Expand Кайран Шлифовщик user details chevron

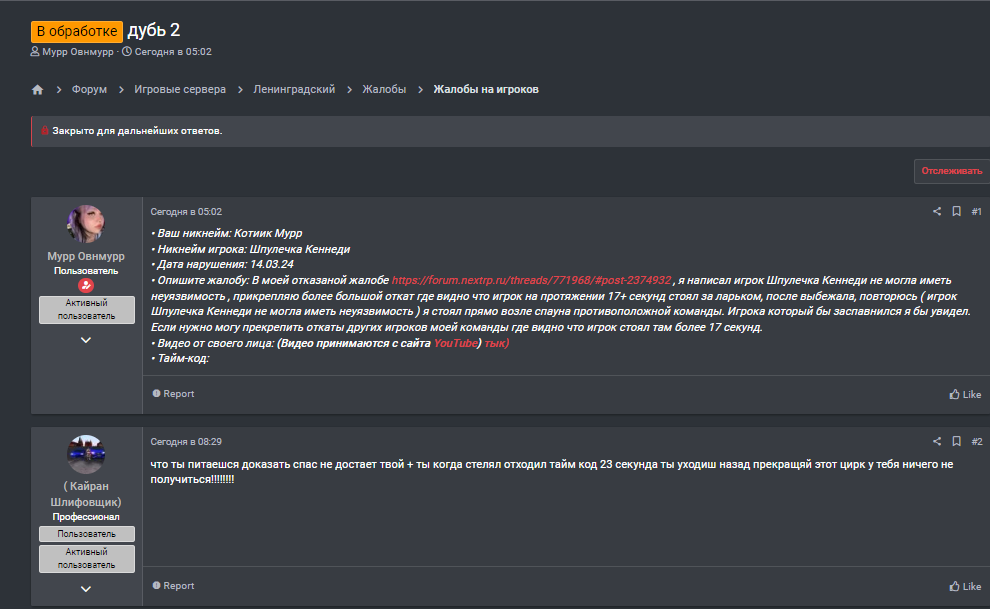(x=86, y=589)
